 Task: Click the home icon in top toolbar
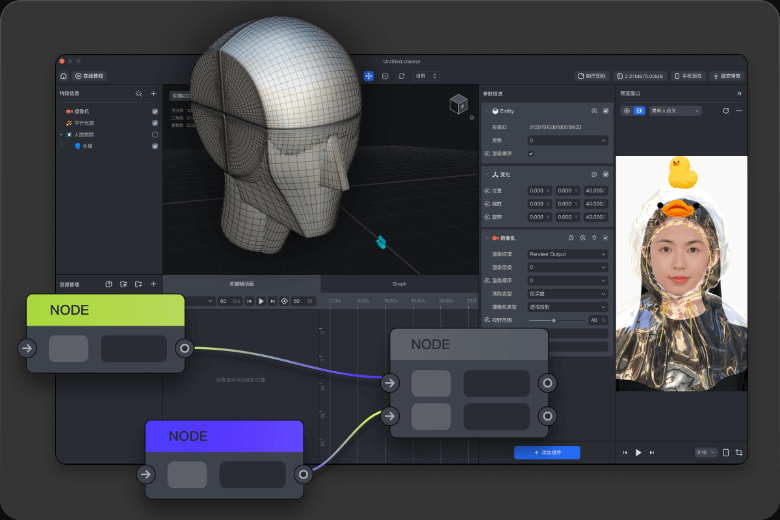click(x=64, y=76)
